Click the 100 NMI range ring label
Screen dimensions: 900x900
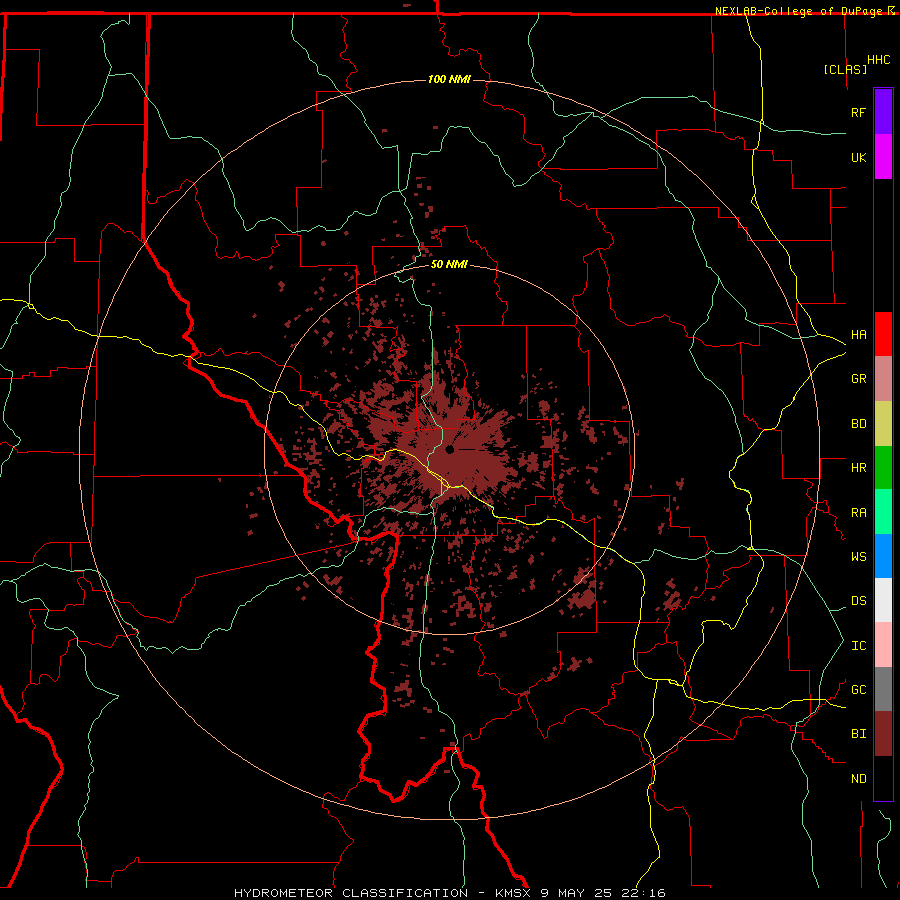pyautogui.click(x=449, y=79)
